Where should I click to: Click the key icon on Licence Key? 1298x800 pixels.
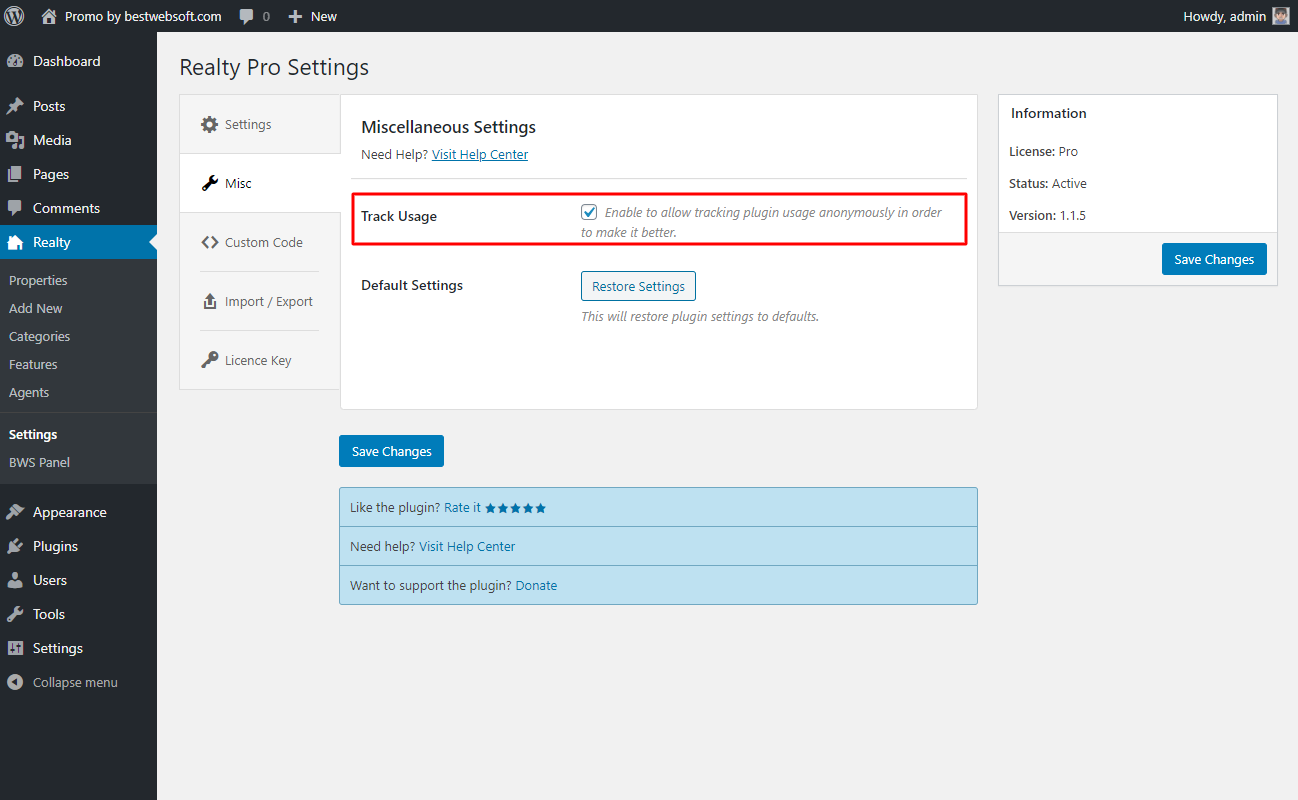point(209,361)
